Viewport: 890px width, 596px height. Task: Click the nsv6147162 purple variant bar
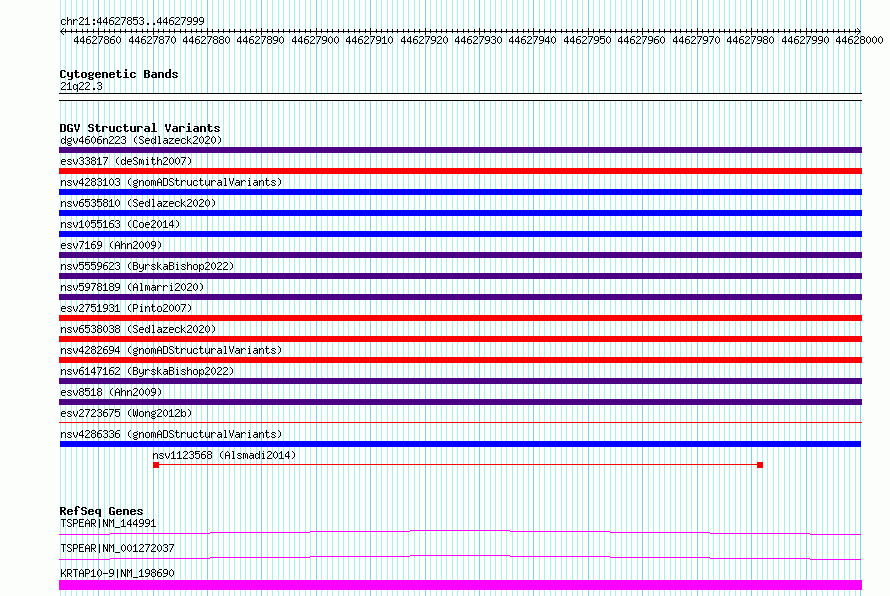pyautogui.click(x=460, y=381)
